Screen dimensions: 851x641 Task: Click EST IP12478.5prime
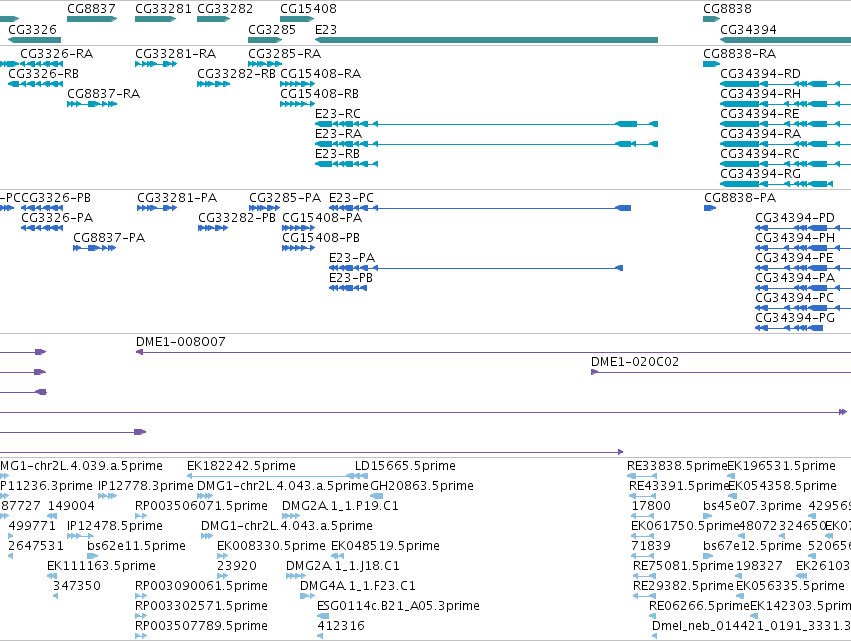point(115,526)
